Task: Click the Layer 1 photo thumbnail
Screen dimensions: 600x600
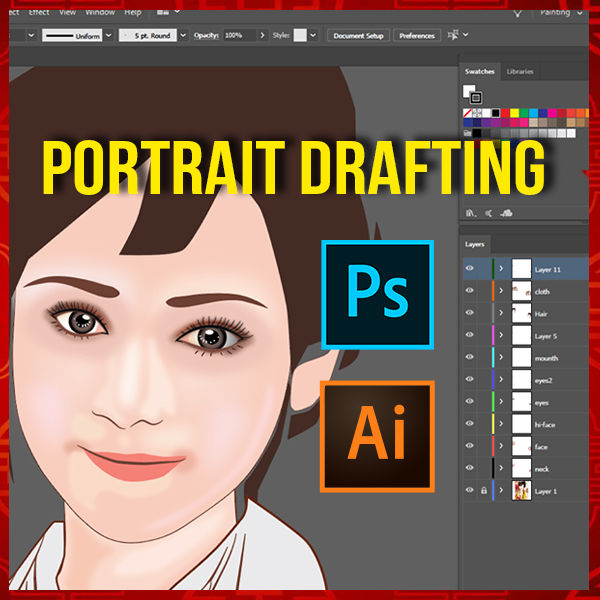Action: (522, 491)
